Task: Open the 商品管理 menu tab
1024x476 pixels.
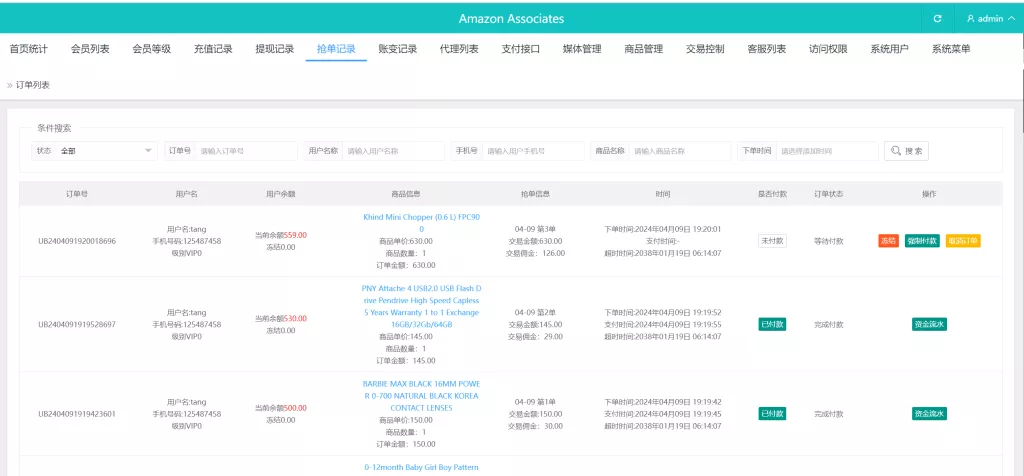Action: pyautogui.click(x=643, y=49)
